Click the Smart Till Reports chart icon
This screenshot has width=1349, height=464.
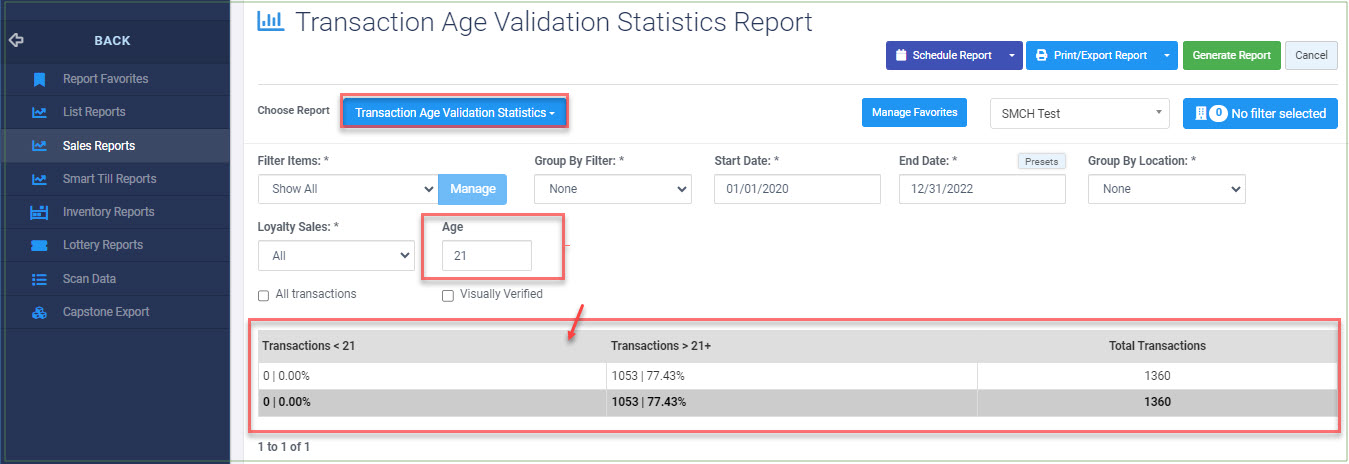39,179
